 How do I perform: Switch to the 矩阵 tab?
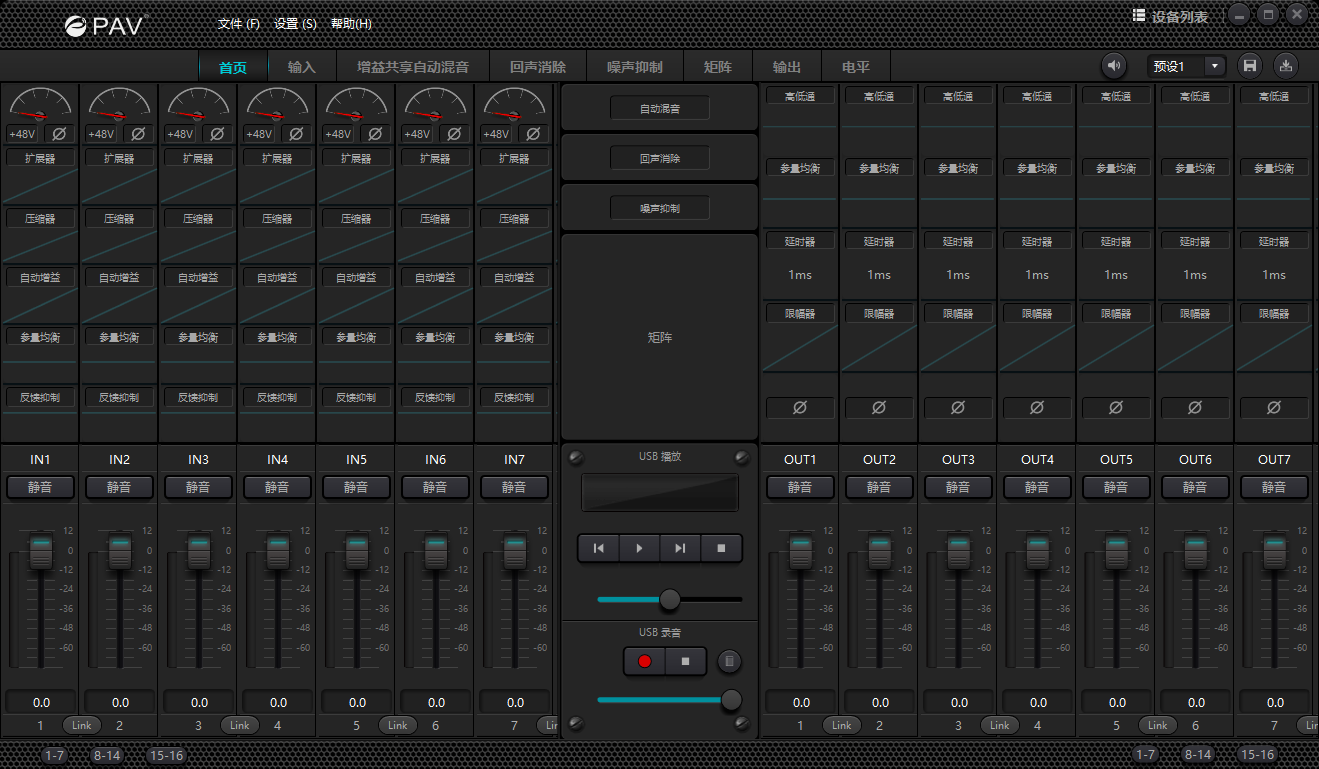[x=718, y=67]
